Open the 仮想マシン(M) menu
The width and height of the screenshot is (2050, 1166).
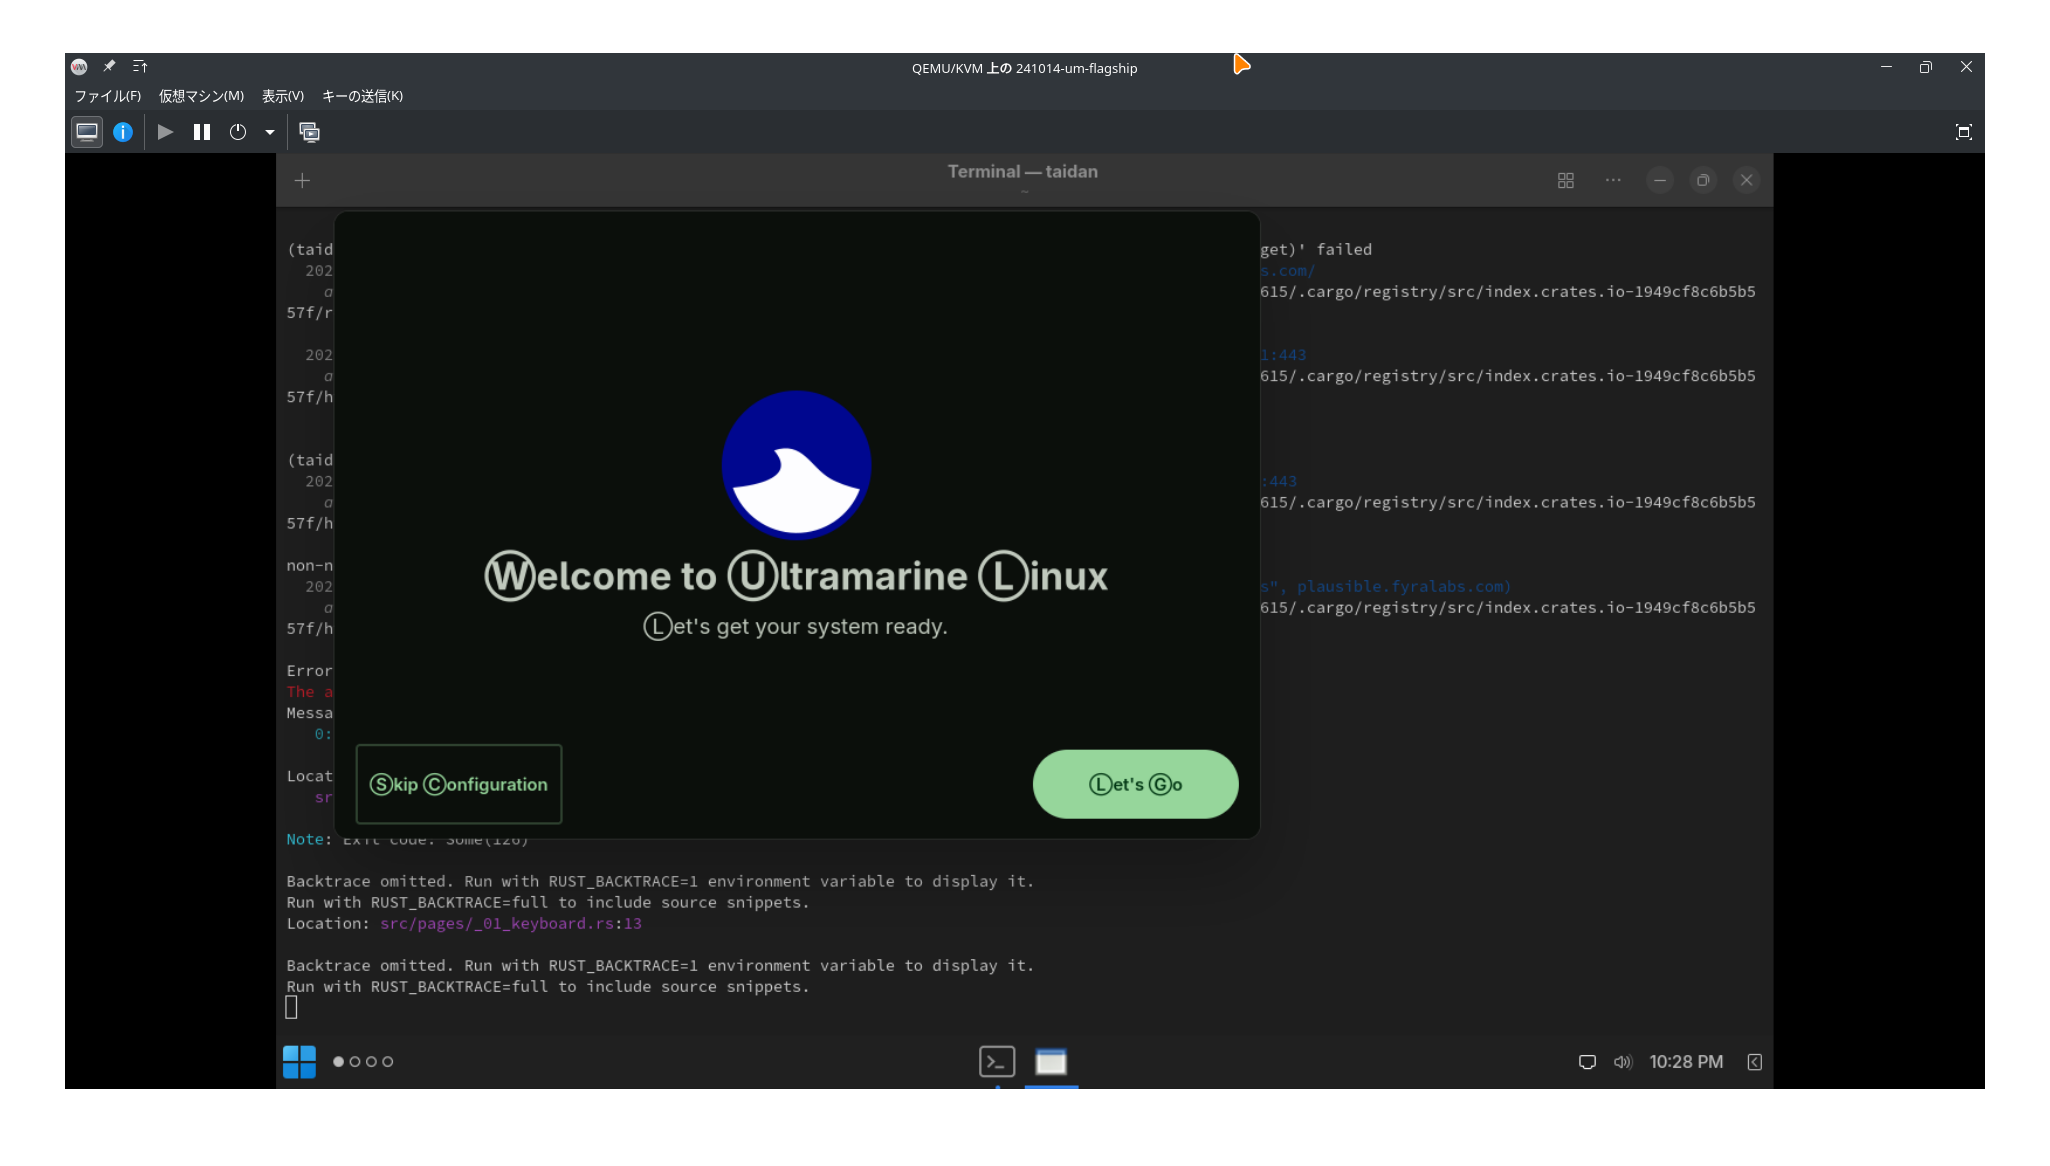[201, 96]
